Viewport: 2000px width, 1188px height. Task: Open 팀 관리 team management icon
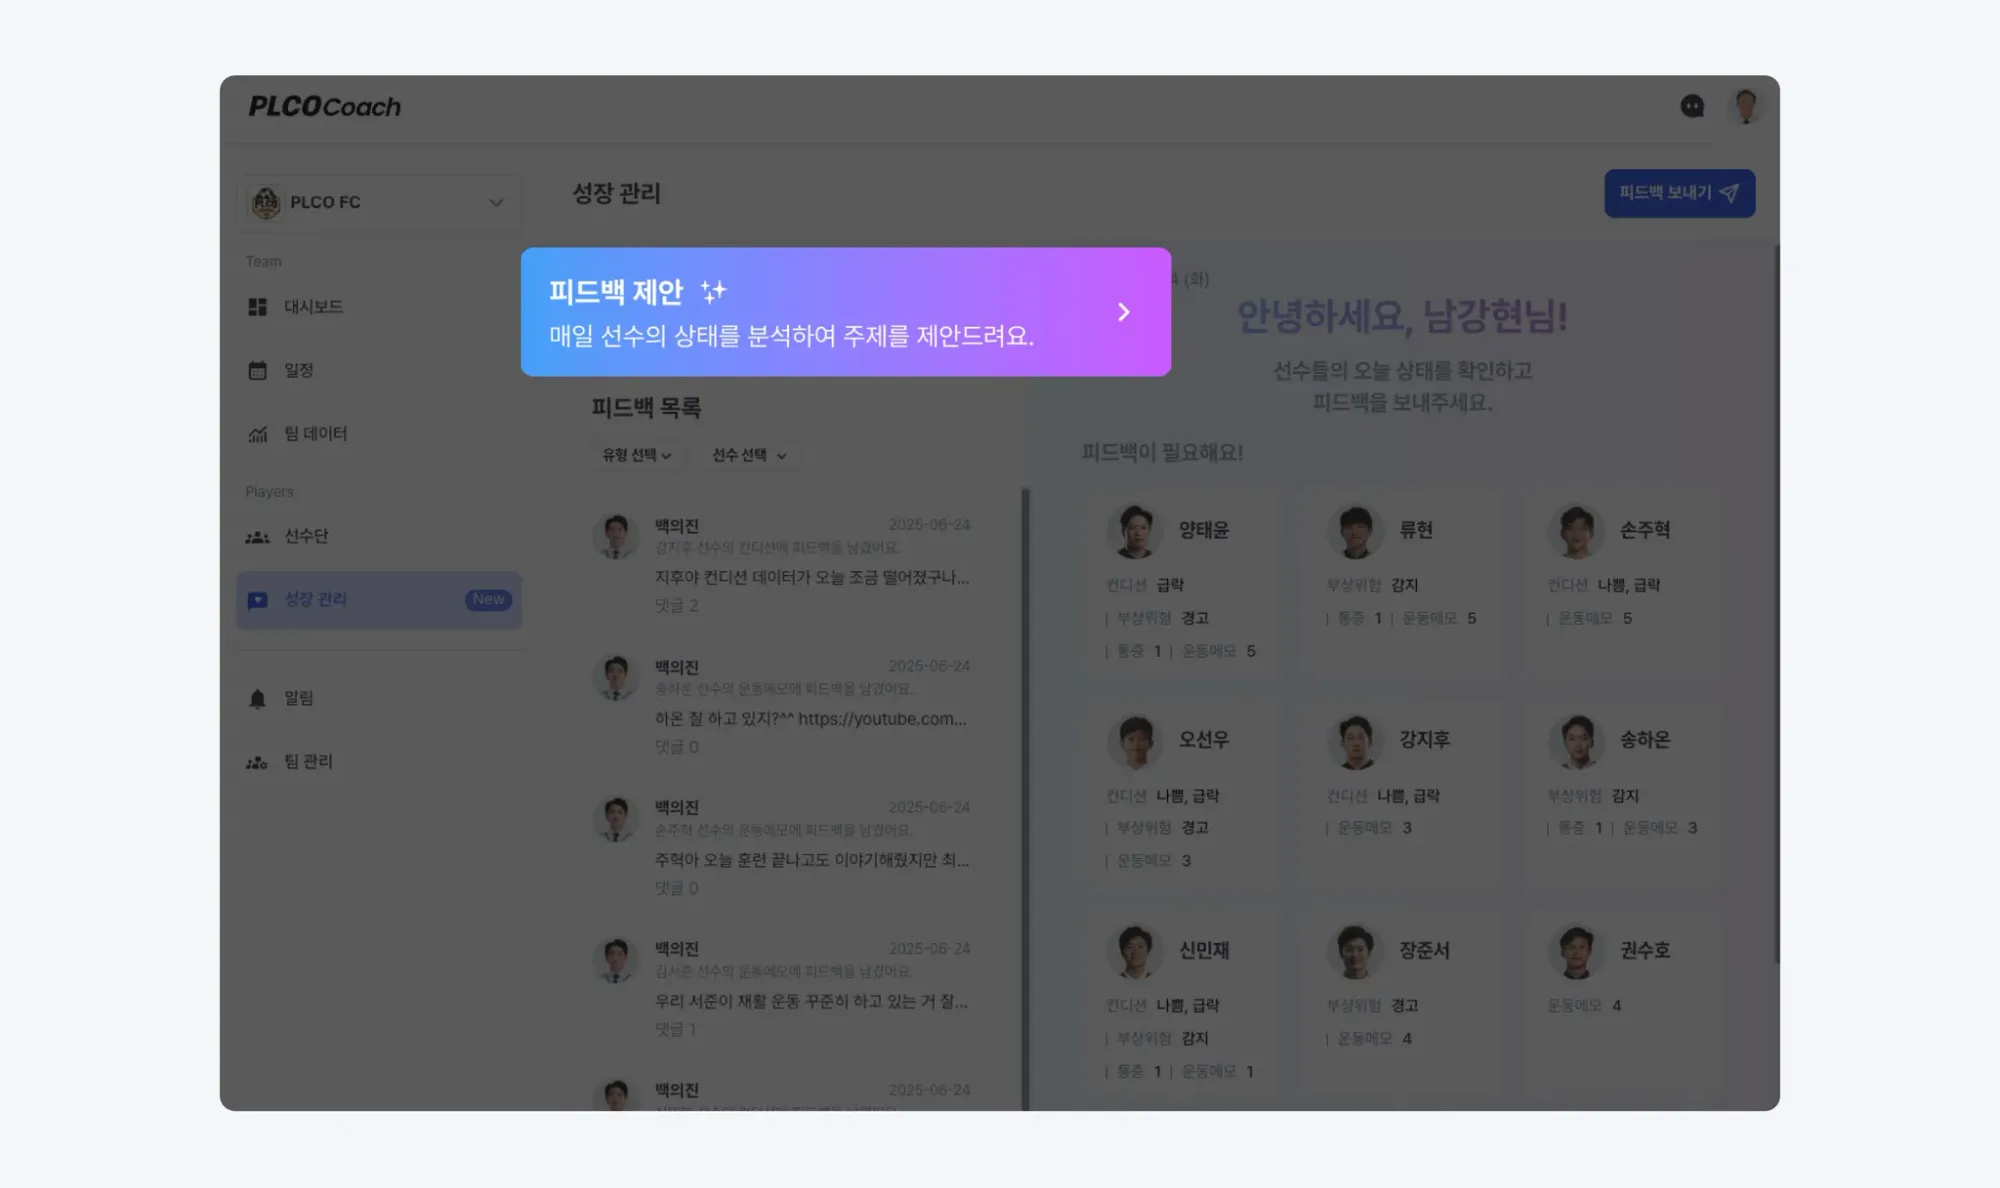[258, 762]
